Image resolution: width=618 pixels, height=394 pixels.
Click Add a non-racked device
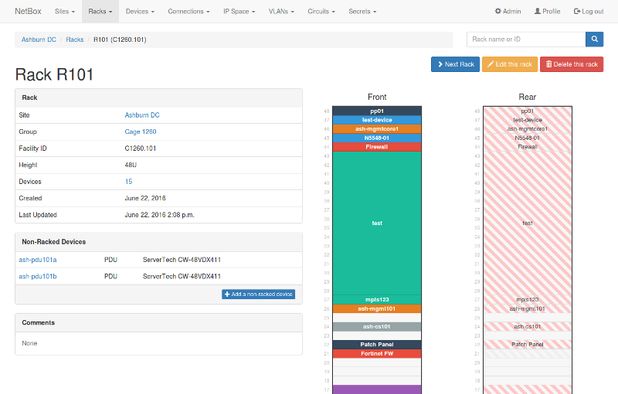[x=258, y=294]
